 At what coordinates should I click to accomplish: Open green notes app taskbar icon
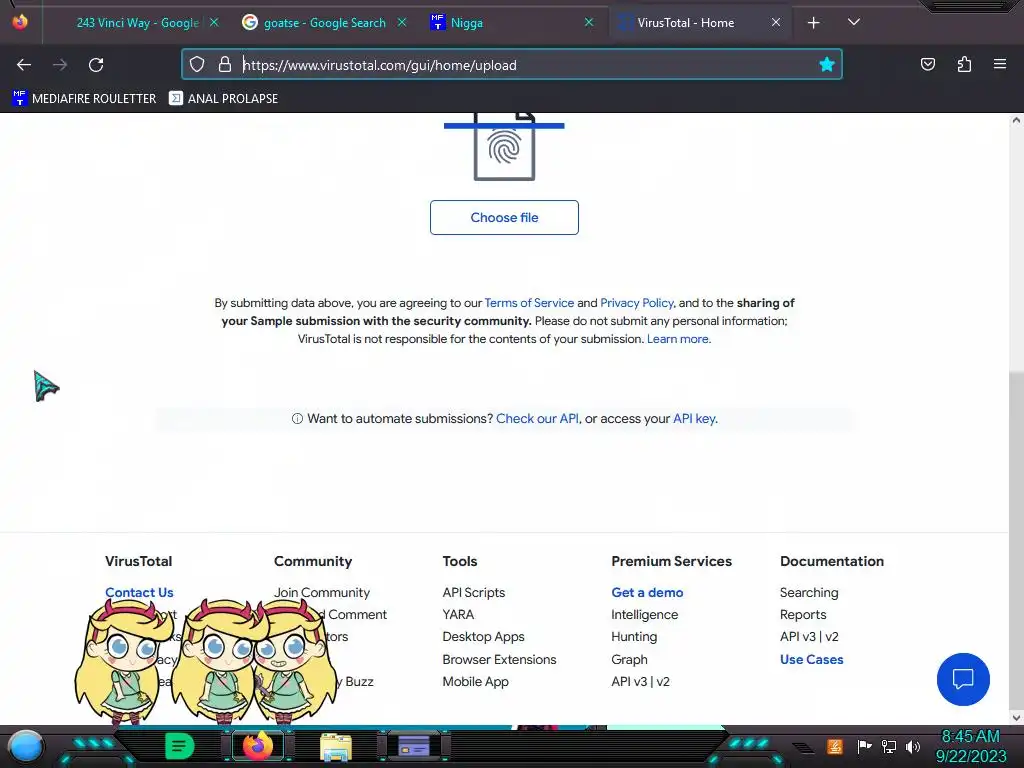coord(179,746)
